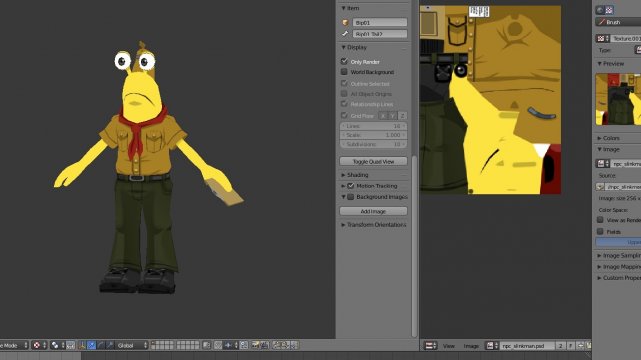
Task: Toggle the All Object Origins checkbox
Action: [344, 94]
